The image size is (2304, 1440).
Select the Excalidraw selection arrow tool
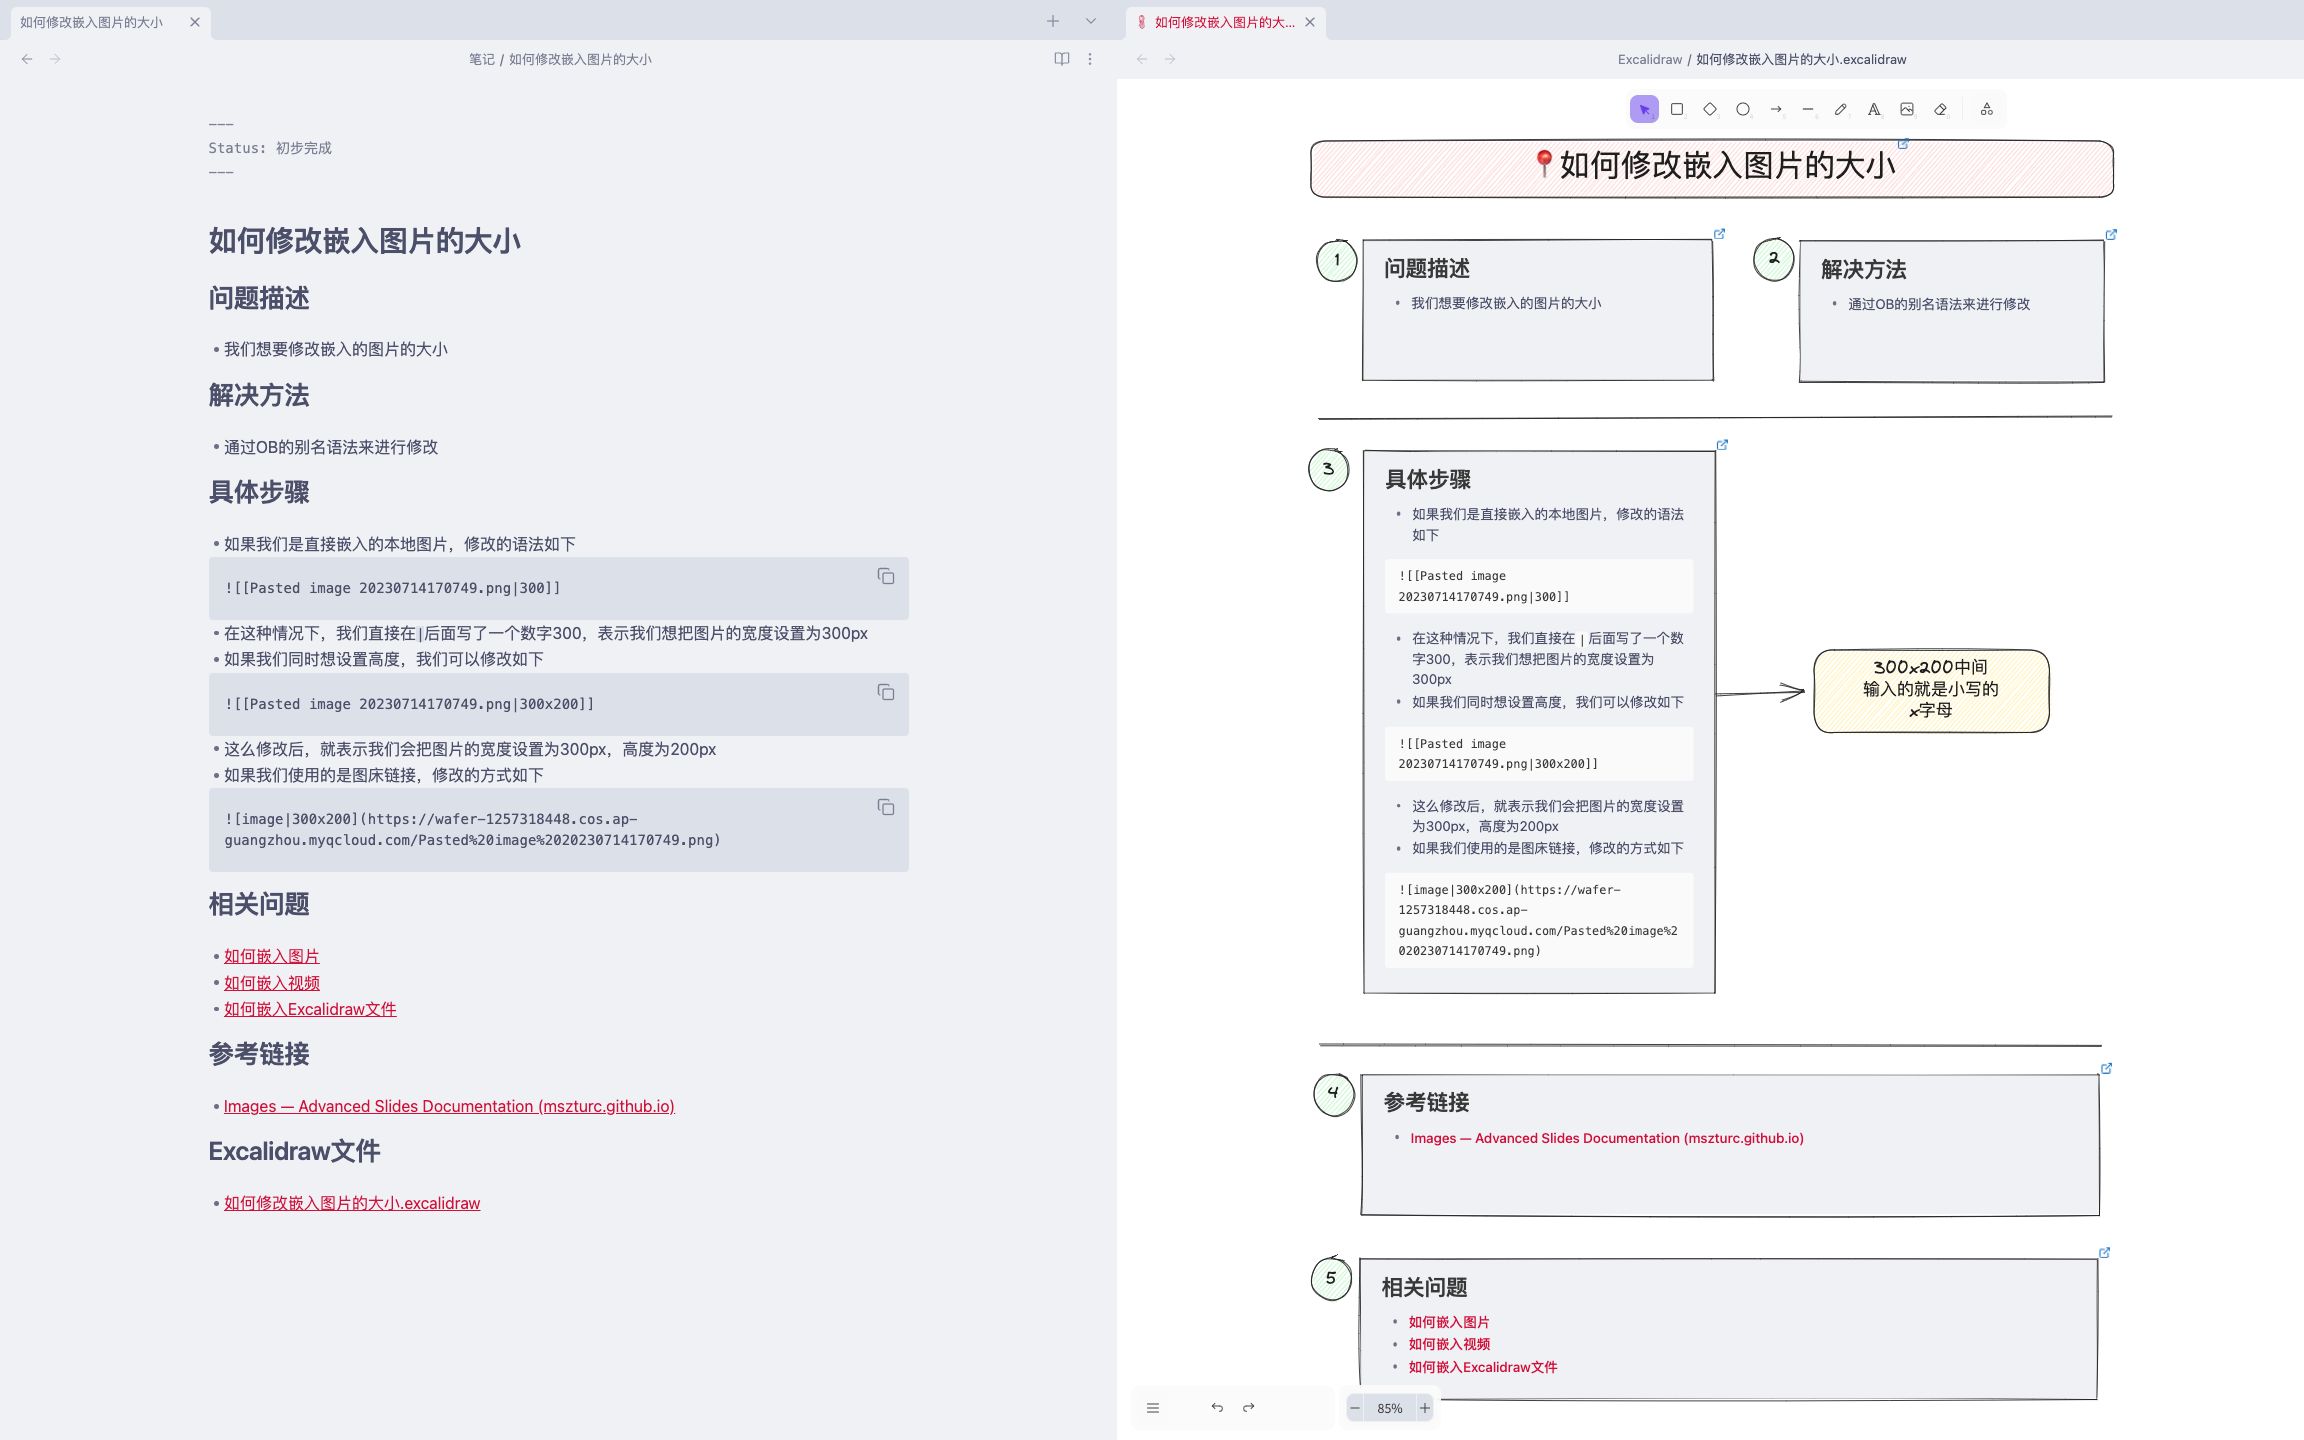[1644, 109]
